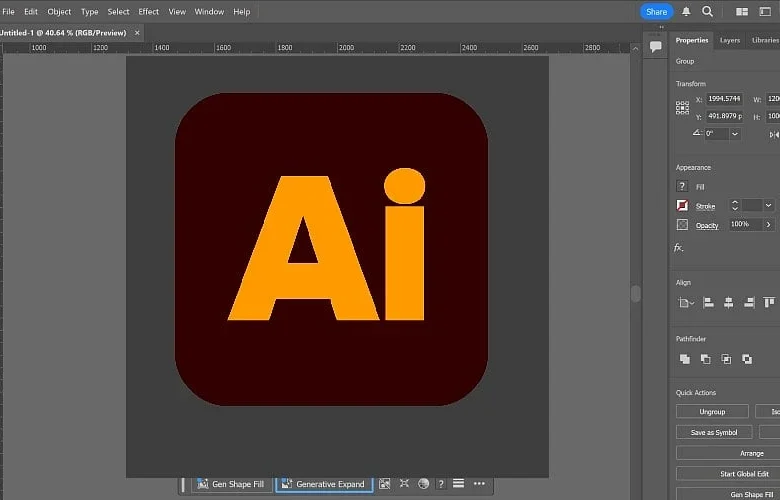Click Horizontal Align Right icon
The width and height of the screenshot is (780, 500).
pos(749,302)
